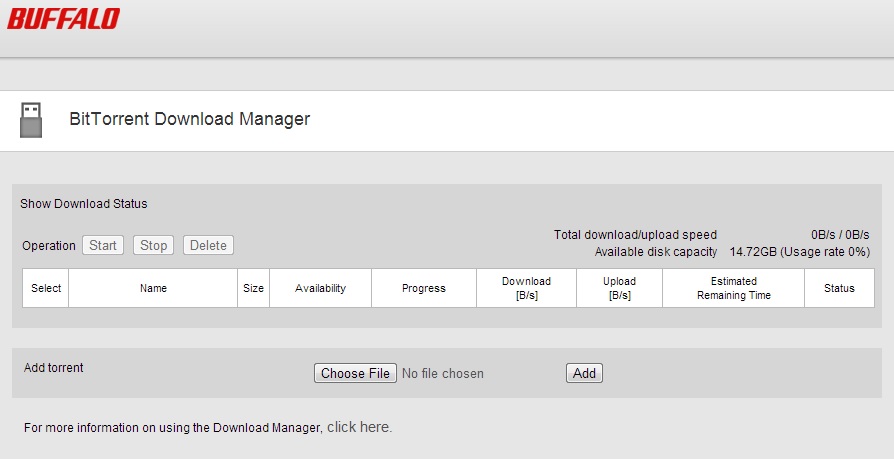Click the 14.72GB disk capacity value
Viewport: 894px width, 459px height.
point(800,251)
